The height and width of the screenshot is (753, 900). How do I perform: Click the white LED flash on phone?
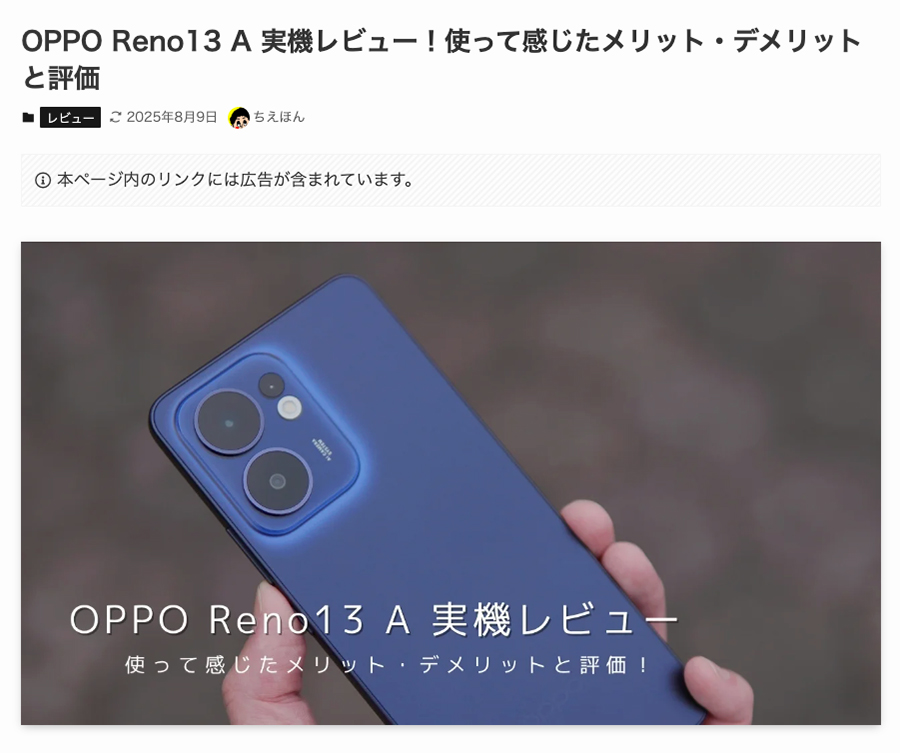coord(290,408)
